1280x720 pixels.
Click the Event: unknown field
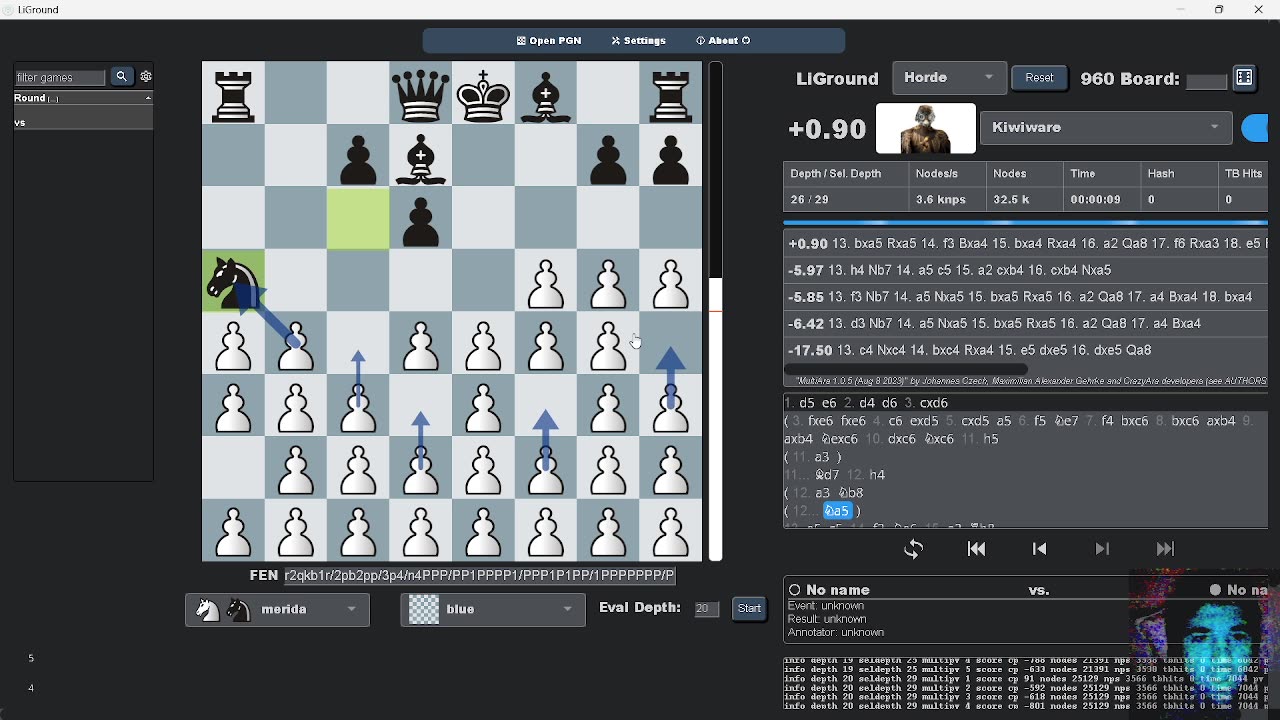click(827, 606)
